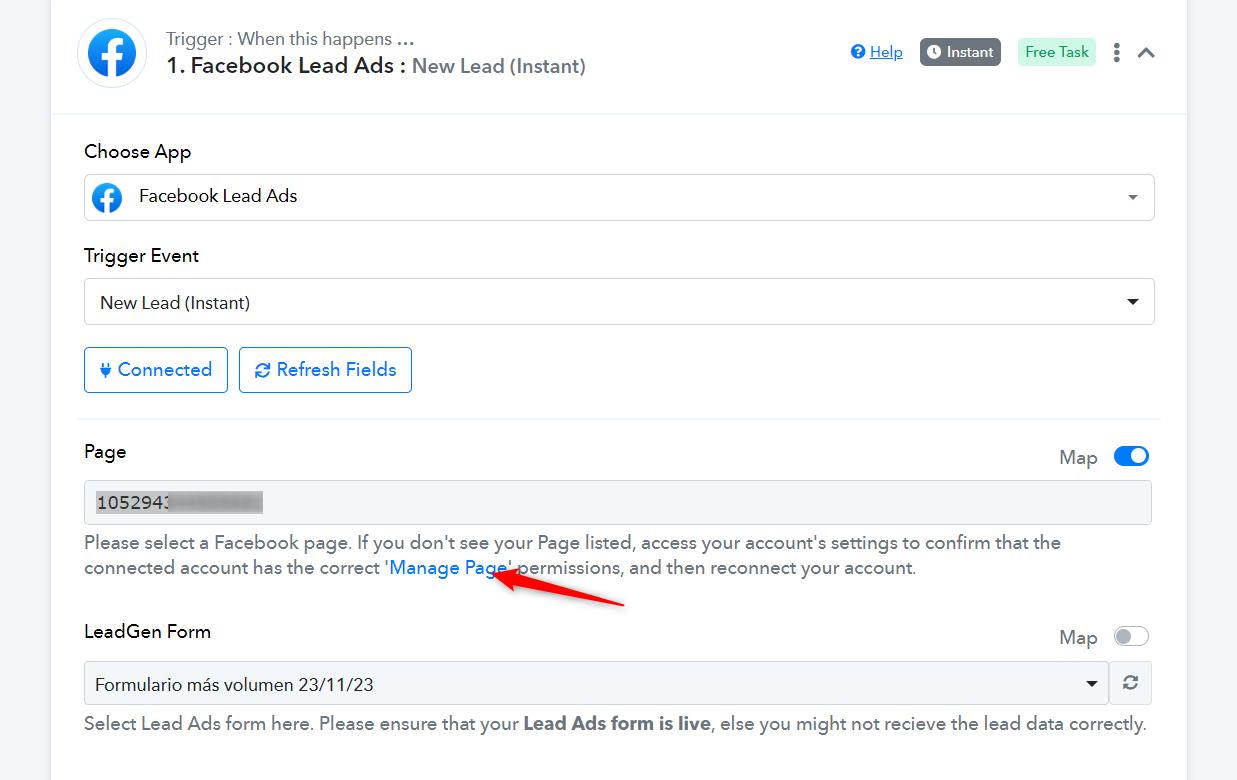Click the Refresh Fields button
1237x780 pixels.
pyautogui.click(x=325, y=370)
